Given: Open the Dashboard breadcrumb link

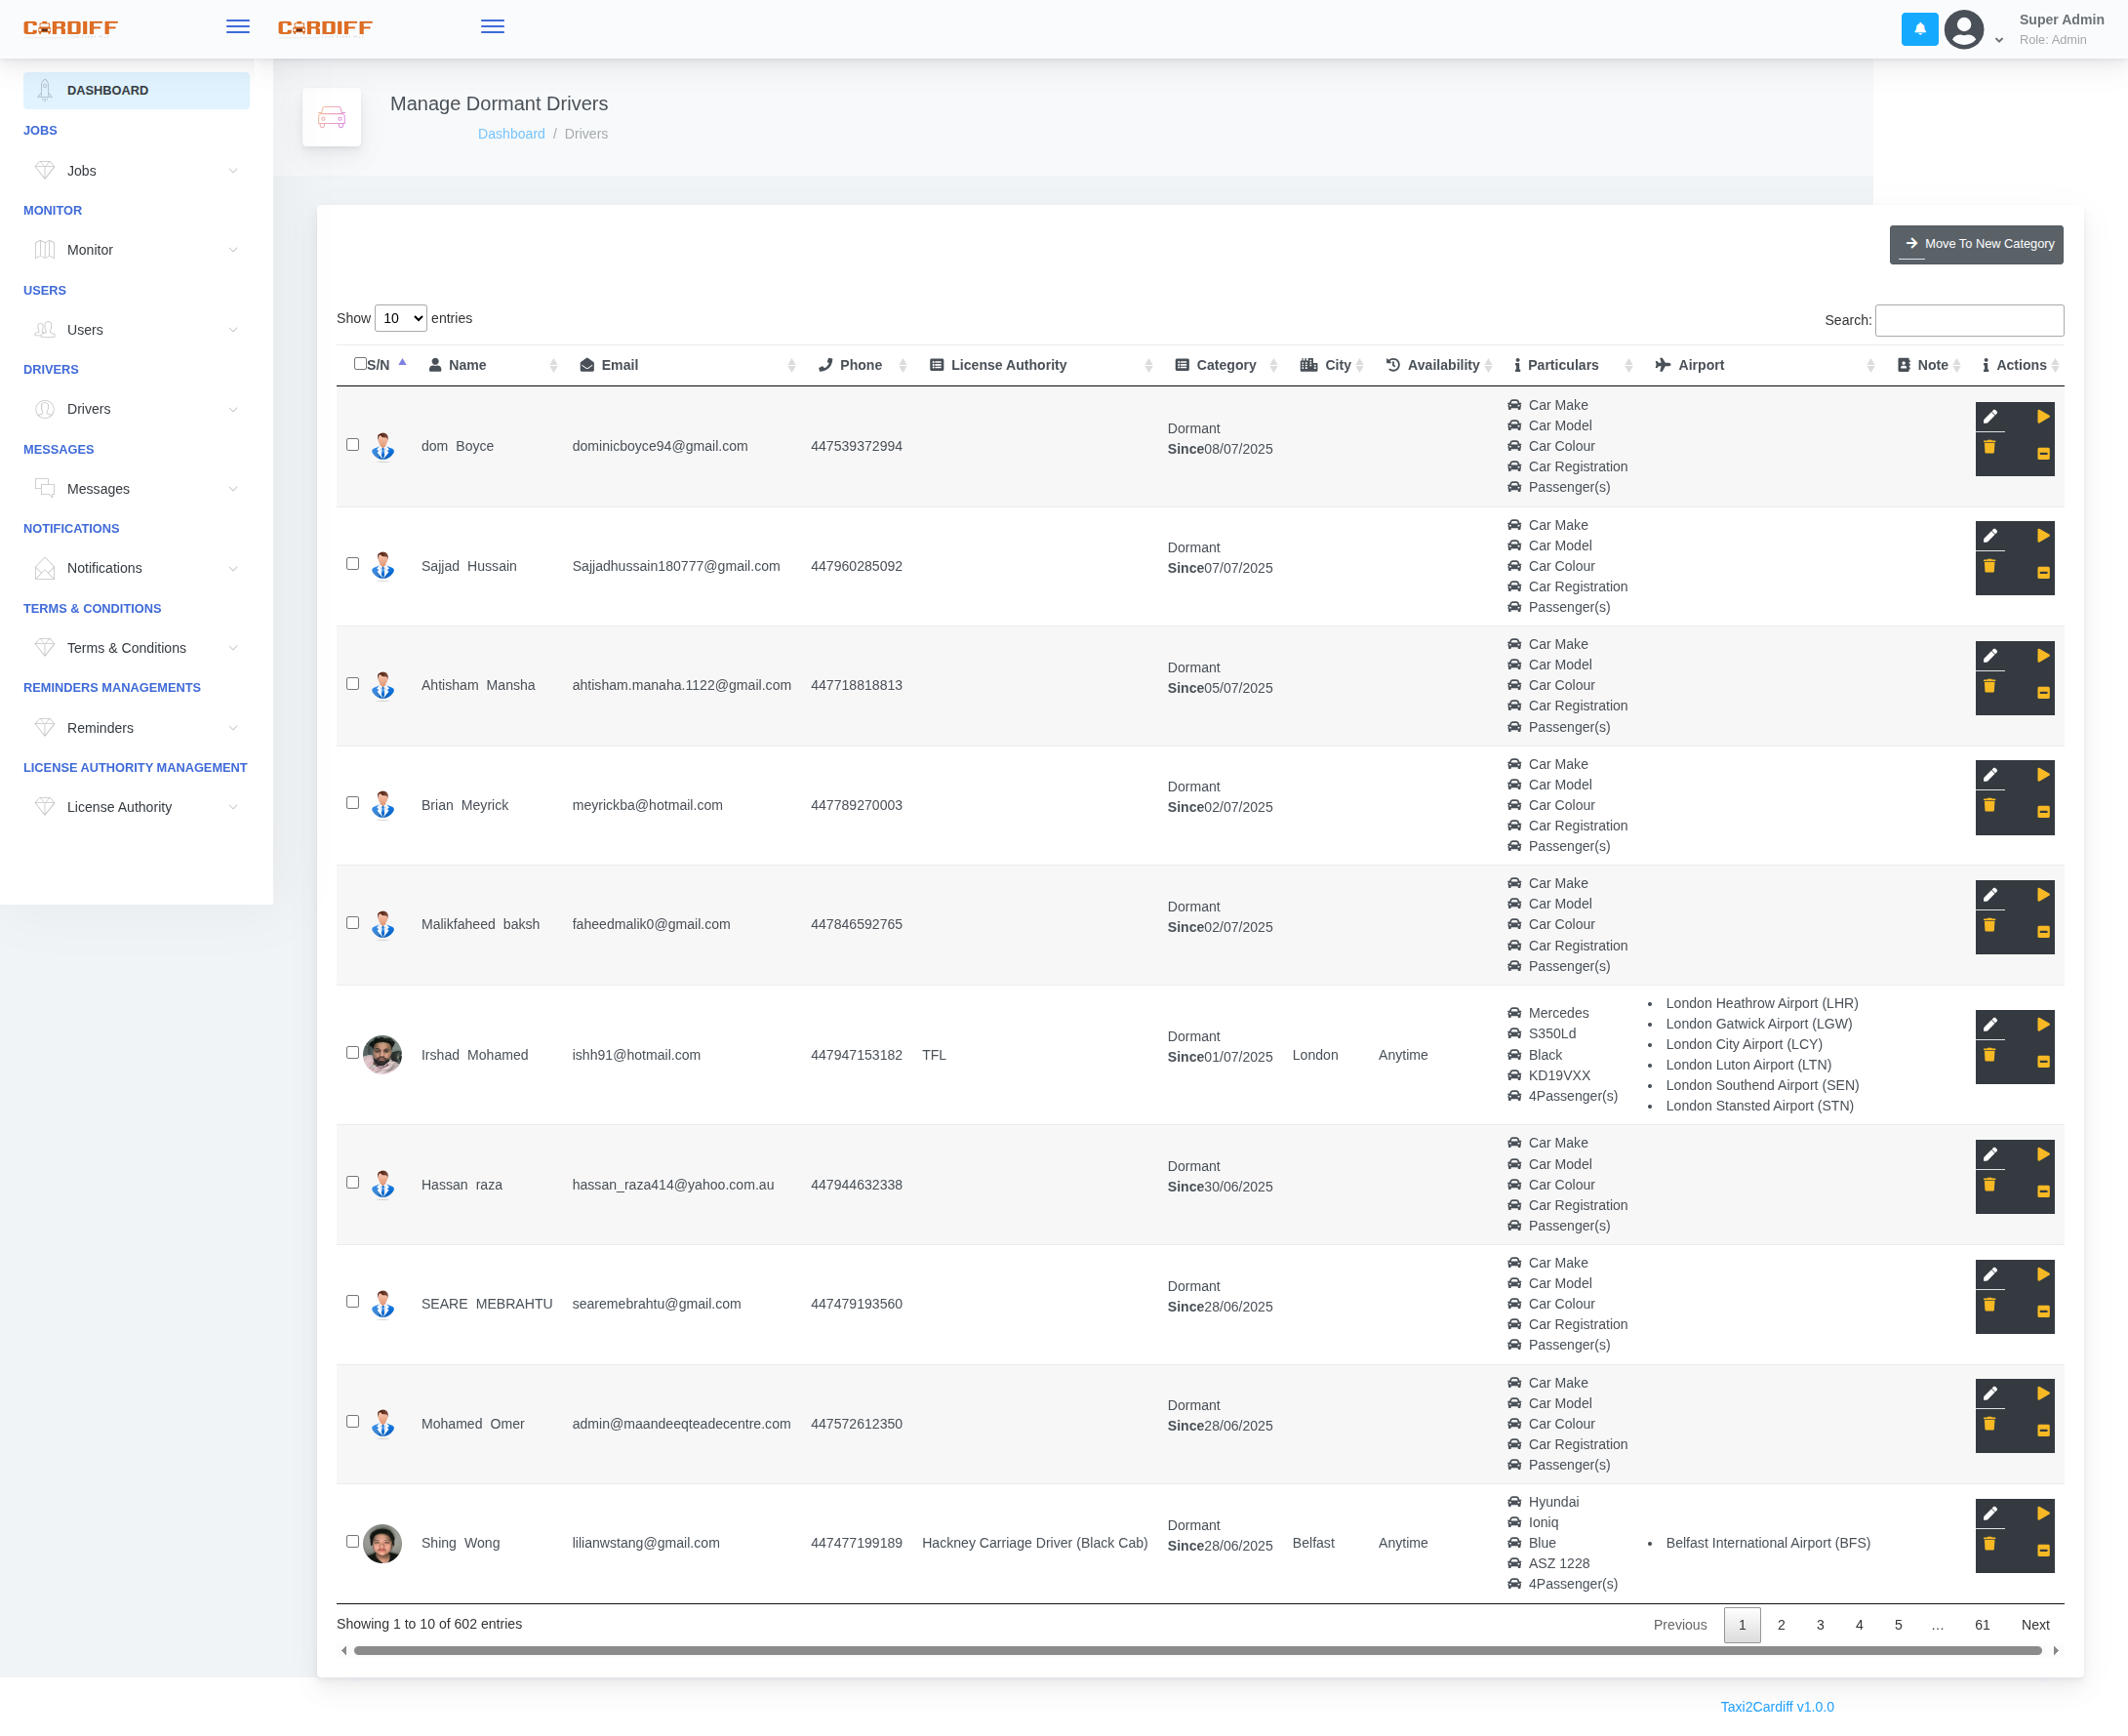Looking at the screenshot, I should [x=511, y=133].
